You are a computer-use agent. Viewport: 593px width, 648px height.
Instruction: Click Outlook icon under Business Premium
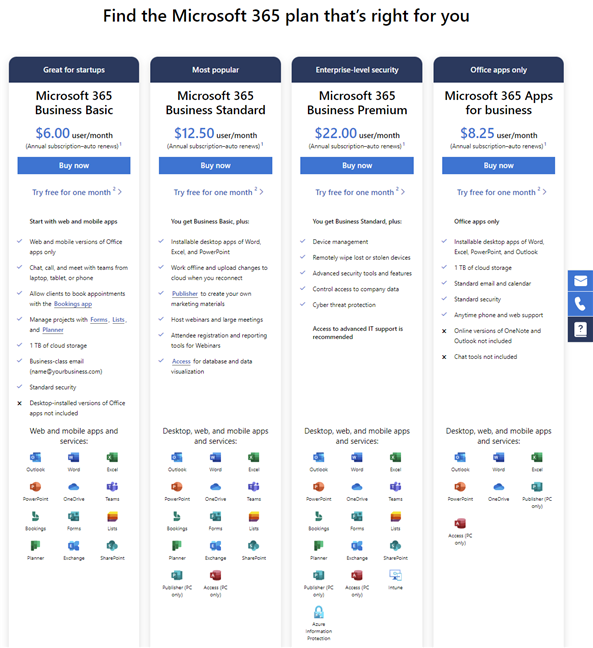pyautogui.click(x=319, y=457)
